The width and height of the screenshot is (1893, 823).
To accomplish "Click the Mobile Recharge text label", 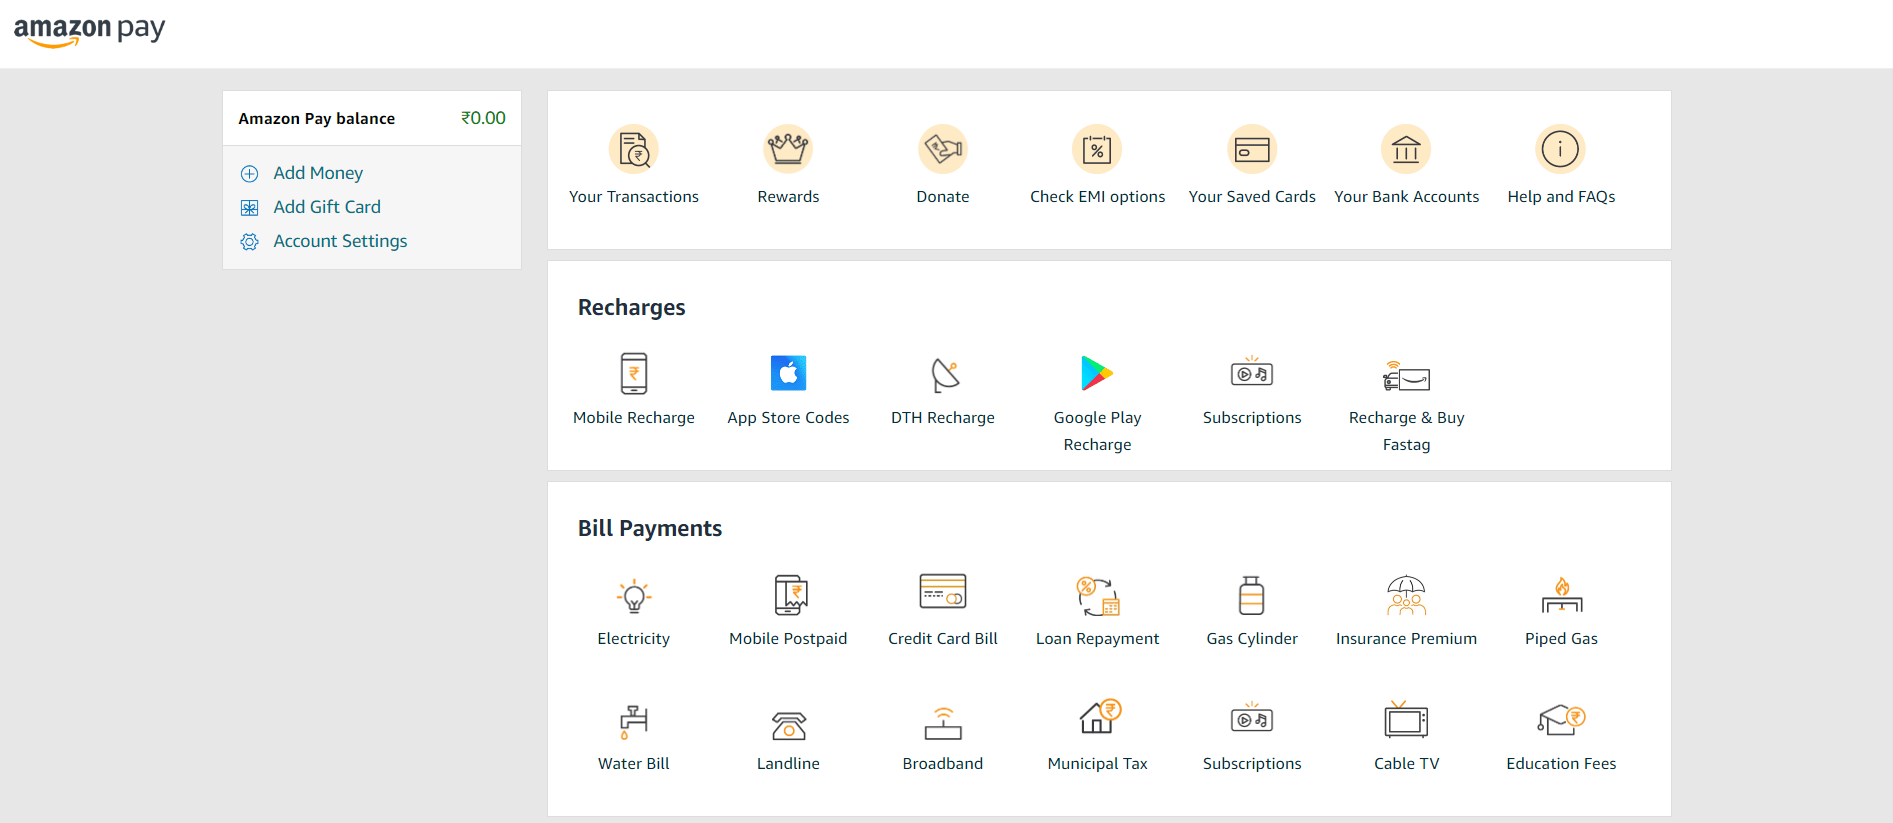I will click(x=634, y=418).
